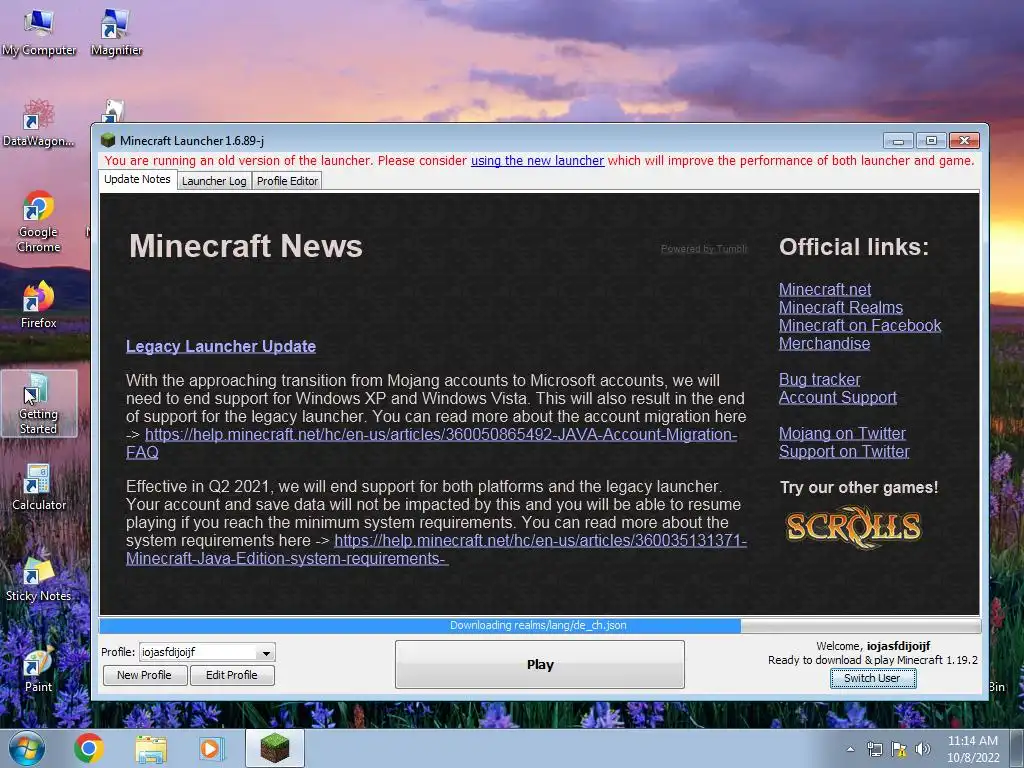Screen dimensions: 1024x768
Task: Click the volume speaker icon
Action: click(x=922, y=749)
